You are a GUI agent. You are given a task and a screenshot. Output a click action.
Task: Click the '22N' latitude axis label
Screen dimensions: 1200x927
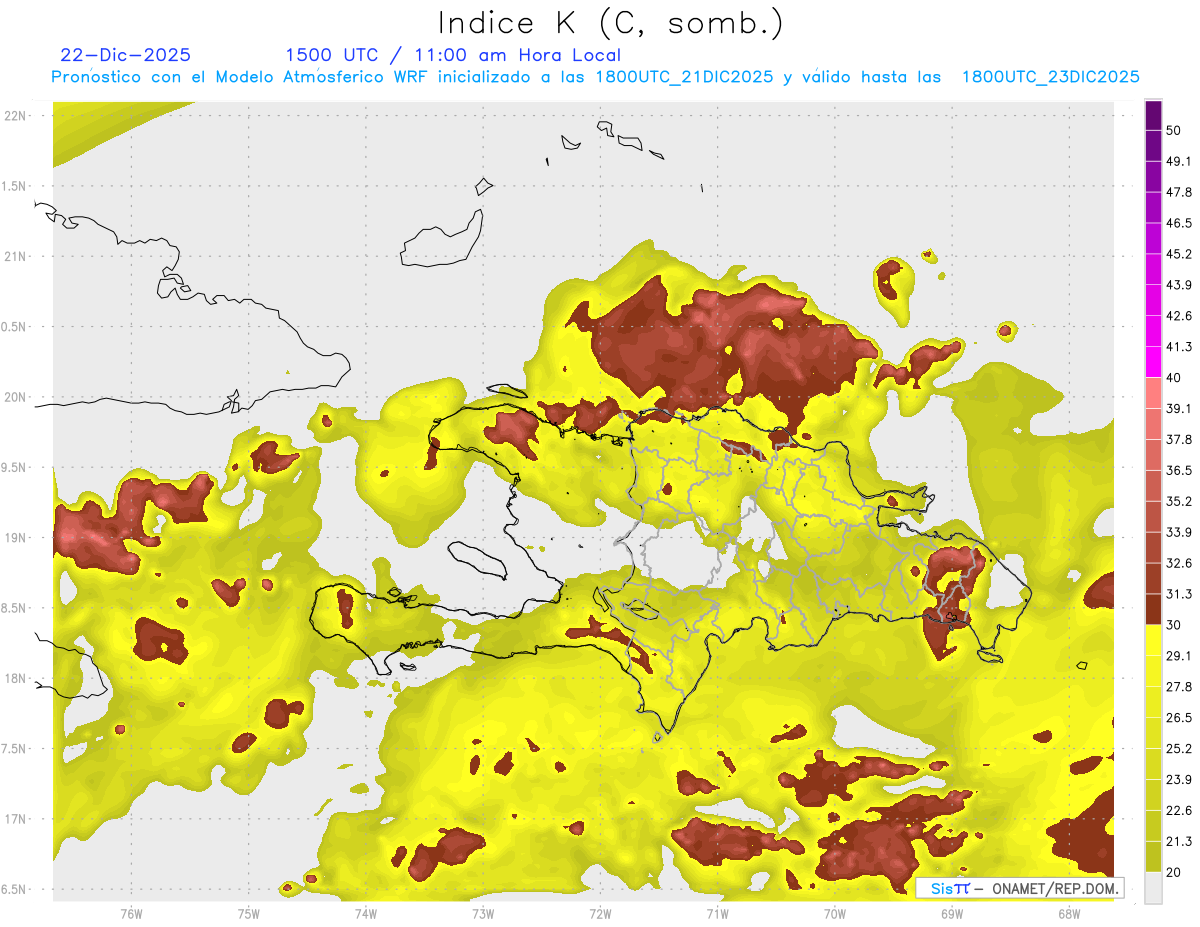14,115
